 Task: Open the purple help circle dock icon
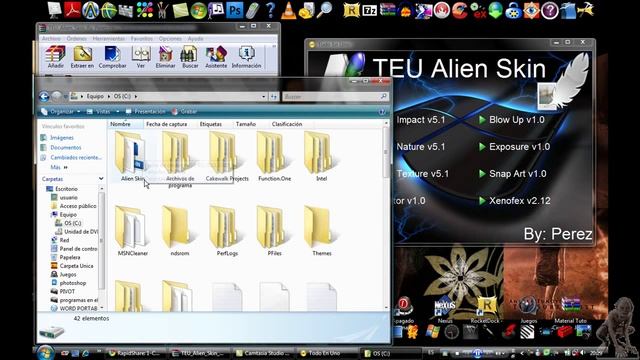tap(549, 10)
